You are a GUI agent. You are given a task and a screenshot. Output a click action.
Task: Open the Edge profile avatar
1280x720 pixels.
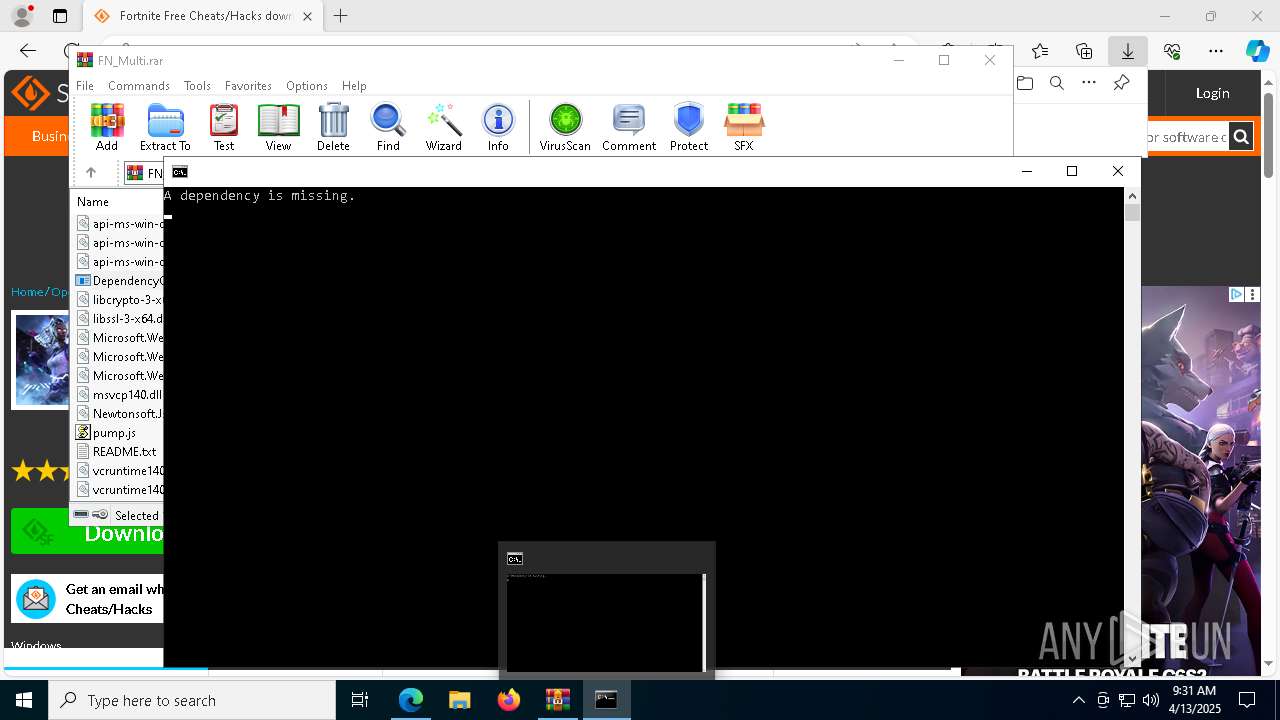tap(22, 16)
